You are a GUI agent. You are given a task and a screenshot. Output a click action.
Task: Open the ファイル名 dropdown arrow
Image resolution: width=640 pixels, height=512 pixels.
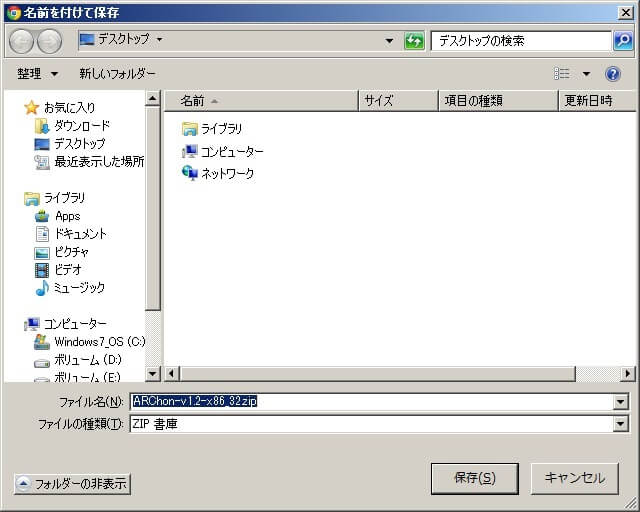coord(620,402)
